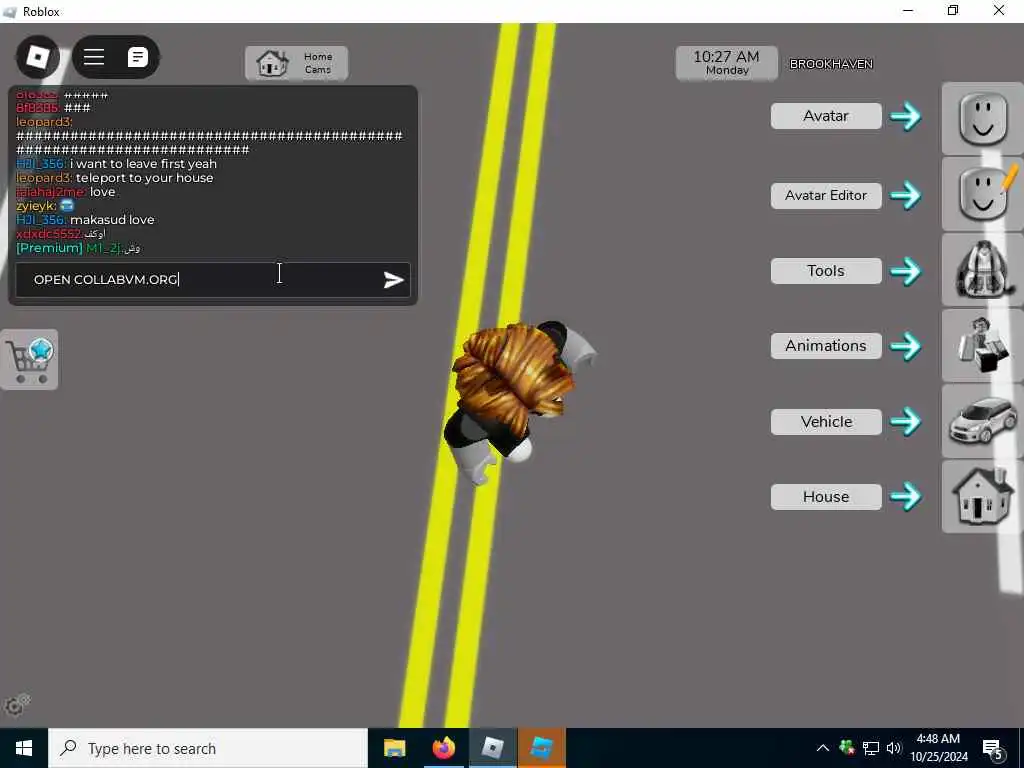This screenshot has height=768, width=1024.
Task: Open Avatar smiley face icon
Action: tap(982, 119)
